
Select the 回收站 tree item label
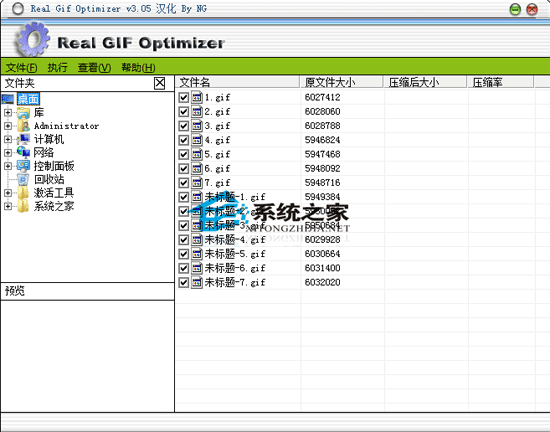pos(49,180)
